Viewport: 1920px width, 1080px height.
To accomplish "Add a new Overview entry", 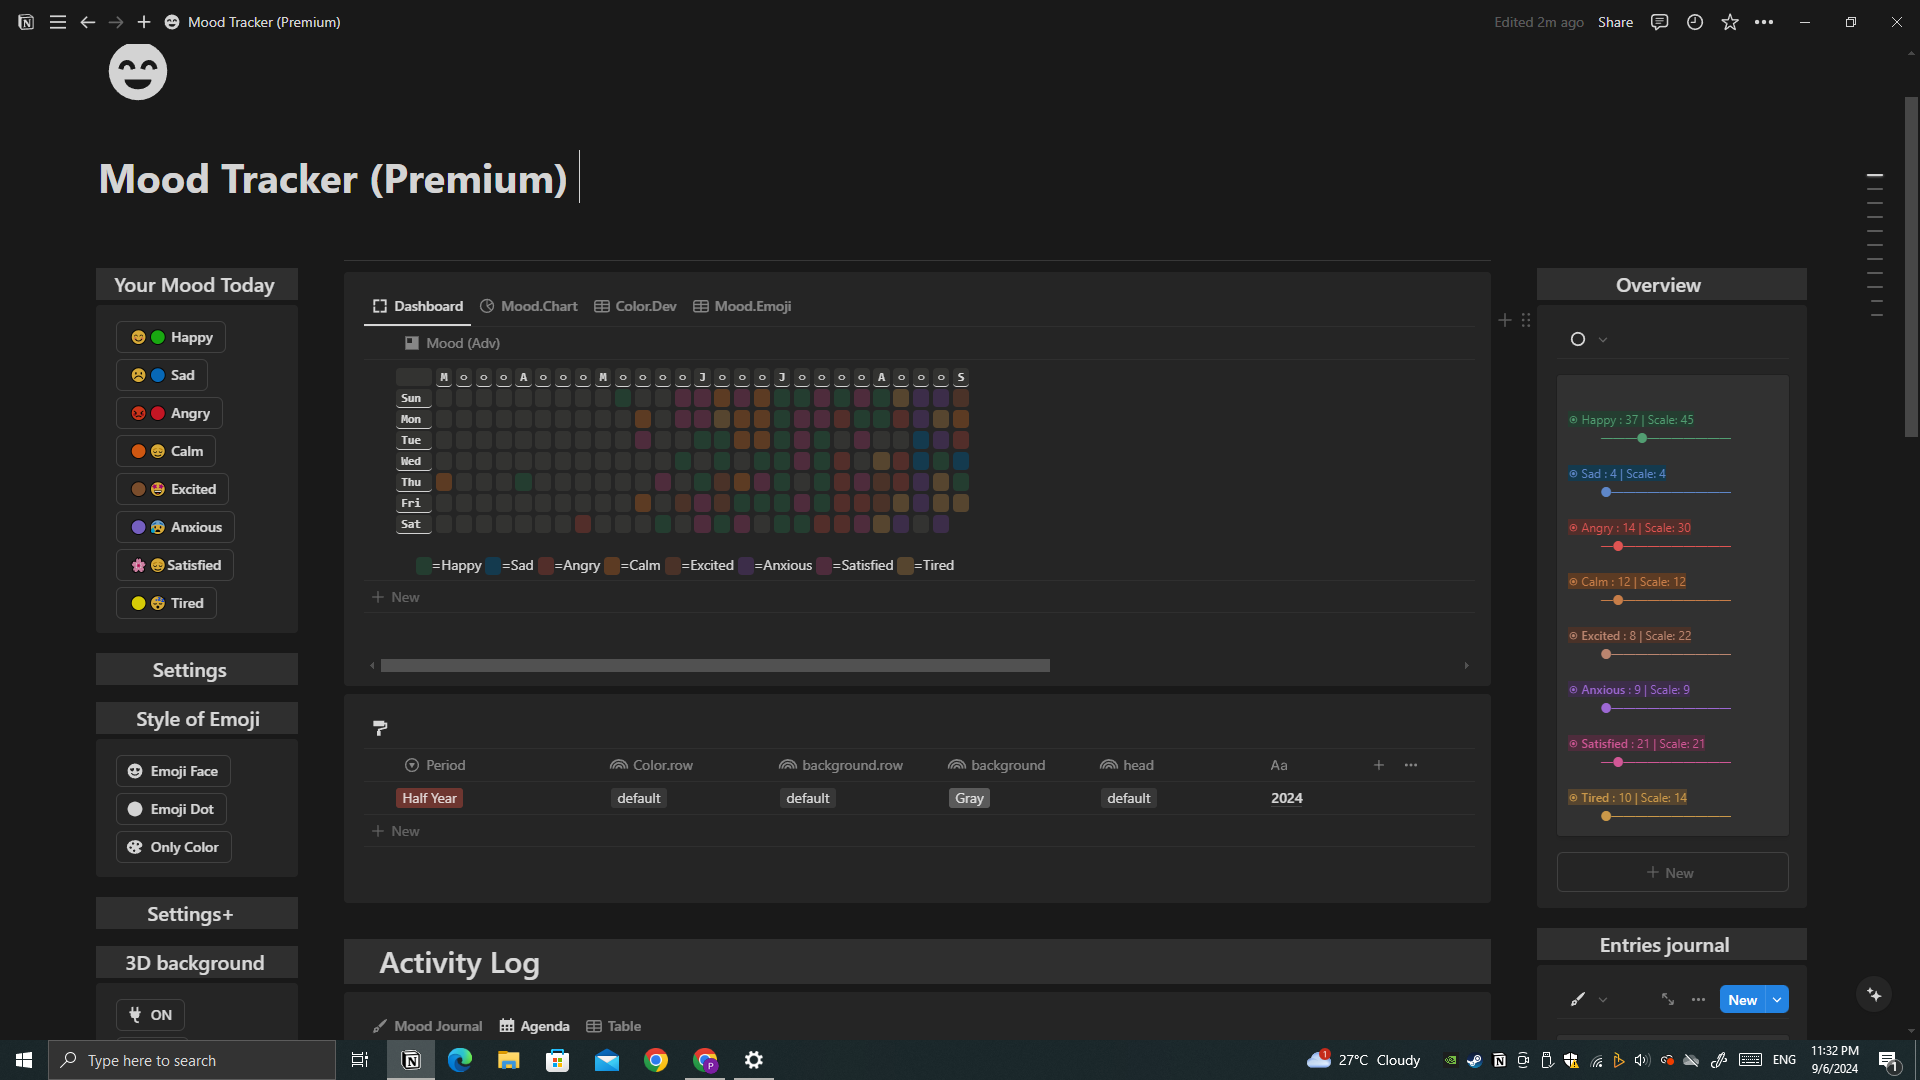I will 1672,873.
